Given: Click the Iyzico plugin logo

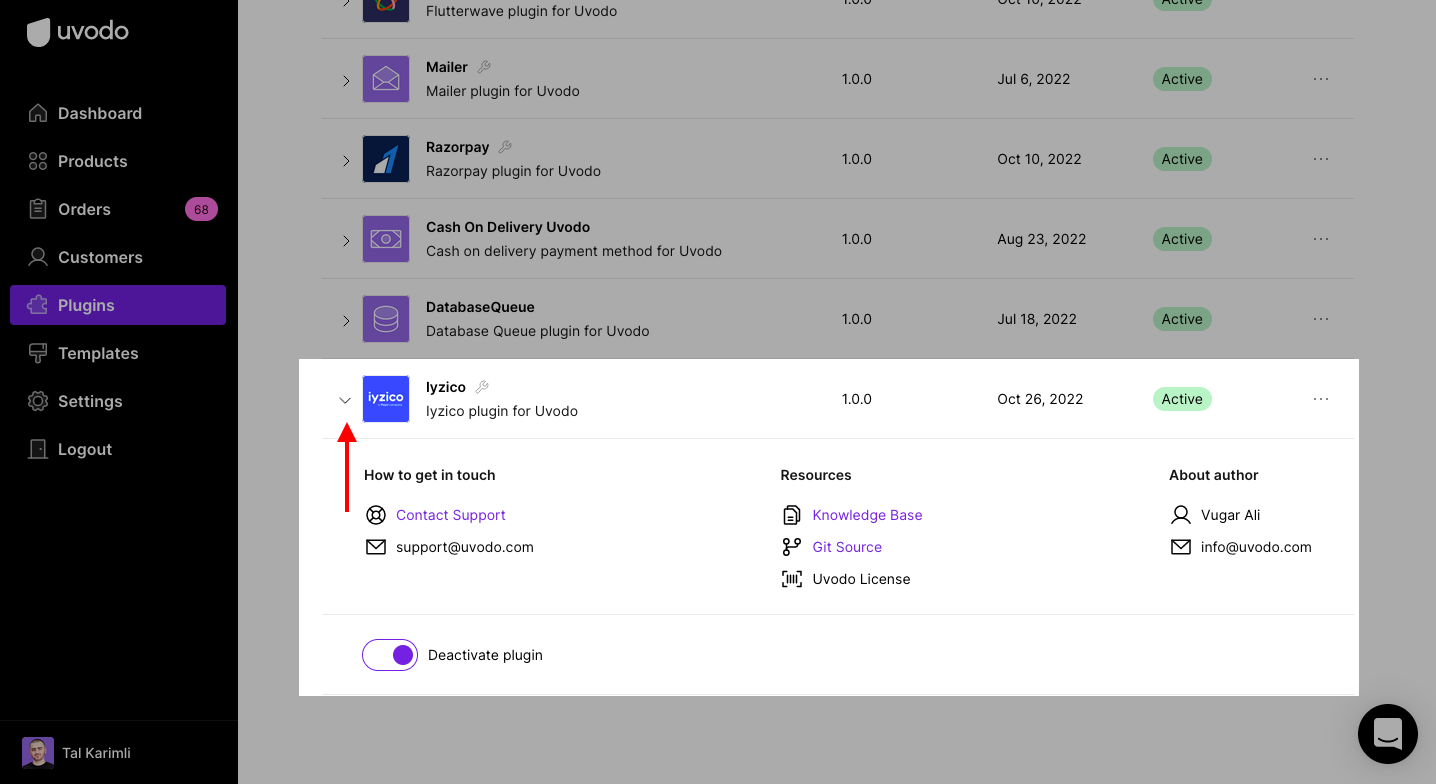Looking at the screenshot, I should (x=386, y=399).
